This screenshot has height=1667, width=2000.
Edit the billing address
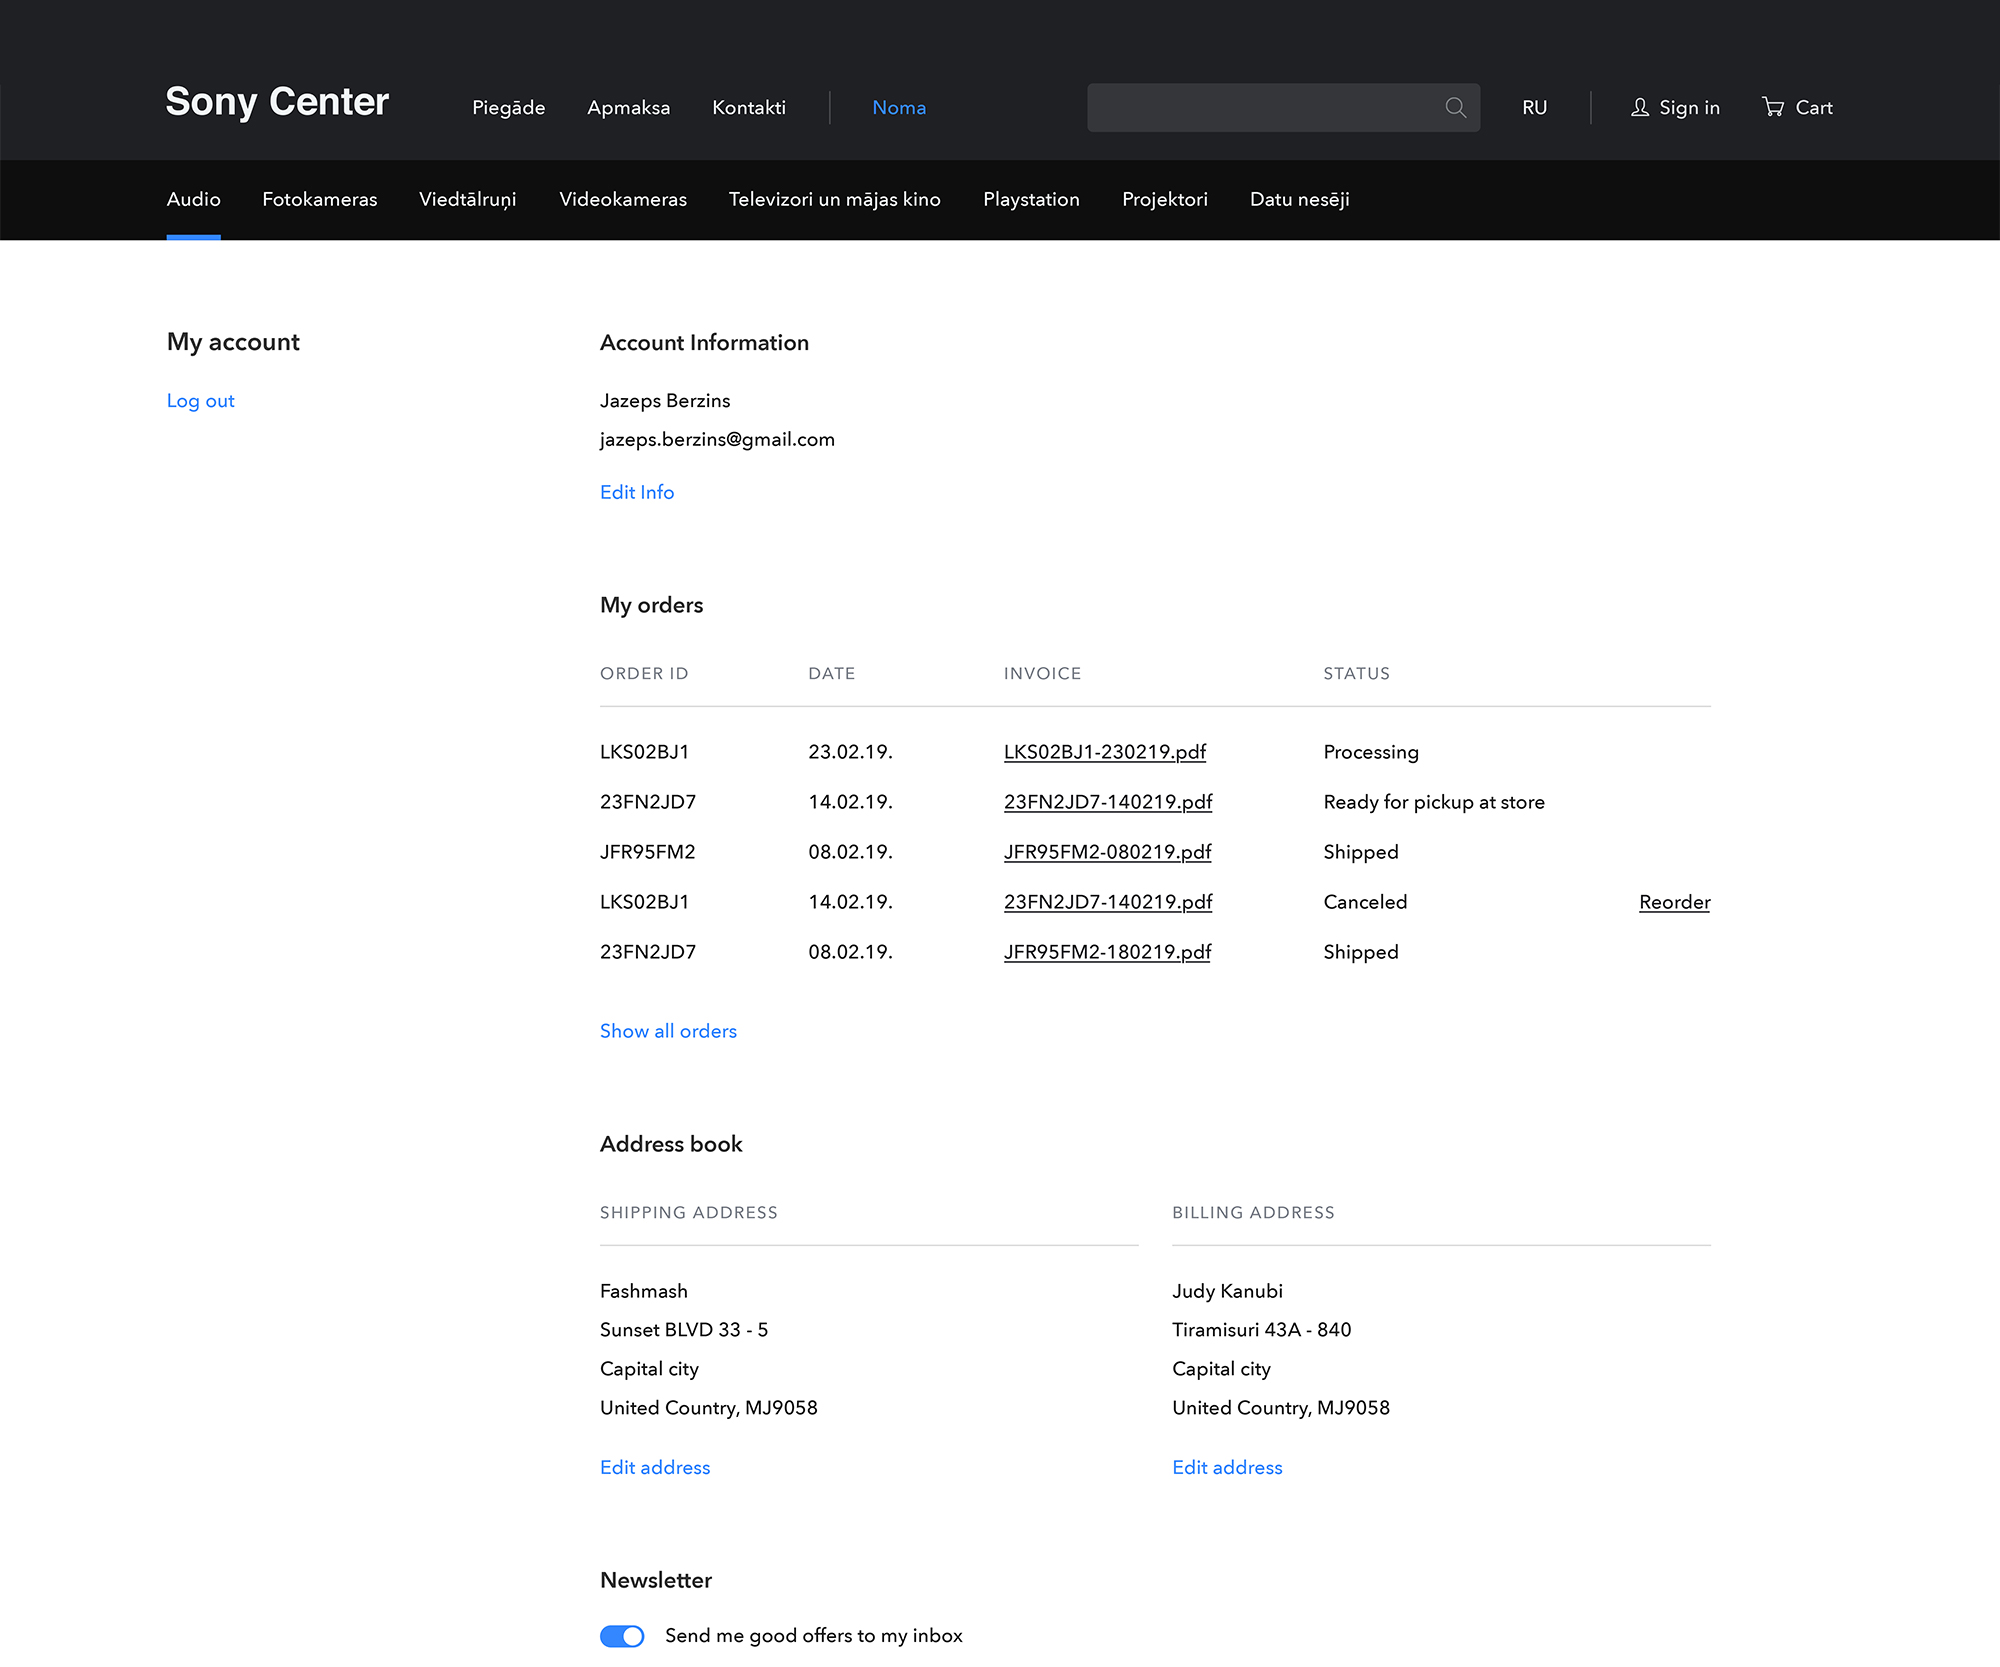coord(1227,1468)
